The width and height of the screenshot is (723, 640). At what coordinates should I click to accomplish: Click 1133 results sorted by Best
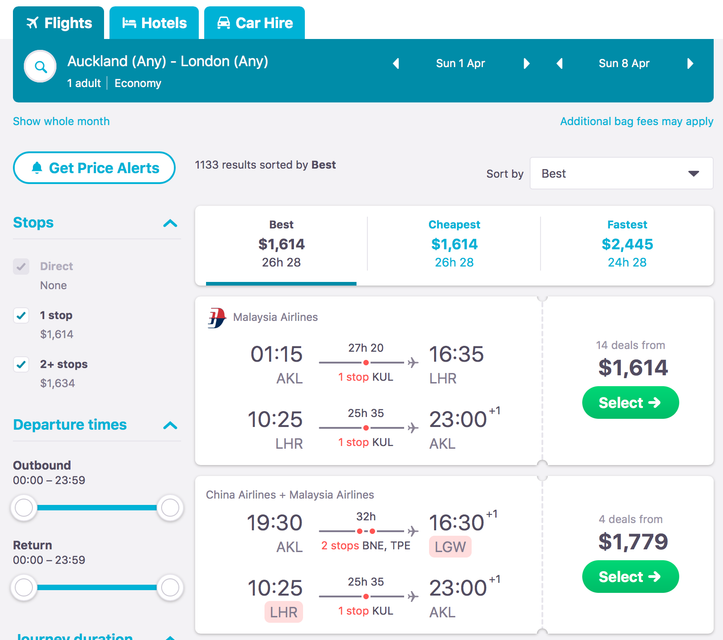[x=265, y=165]
